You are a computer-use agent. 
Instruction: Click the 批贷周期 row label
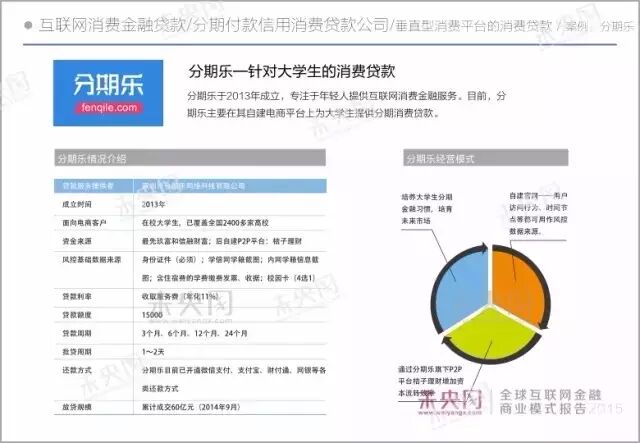tap(77, 352)
